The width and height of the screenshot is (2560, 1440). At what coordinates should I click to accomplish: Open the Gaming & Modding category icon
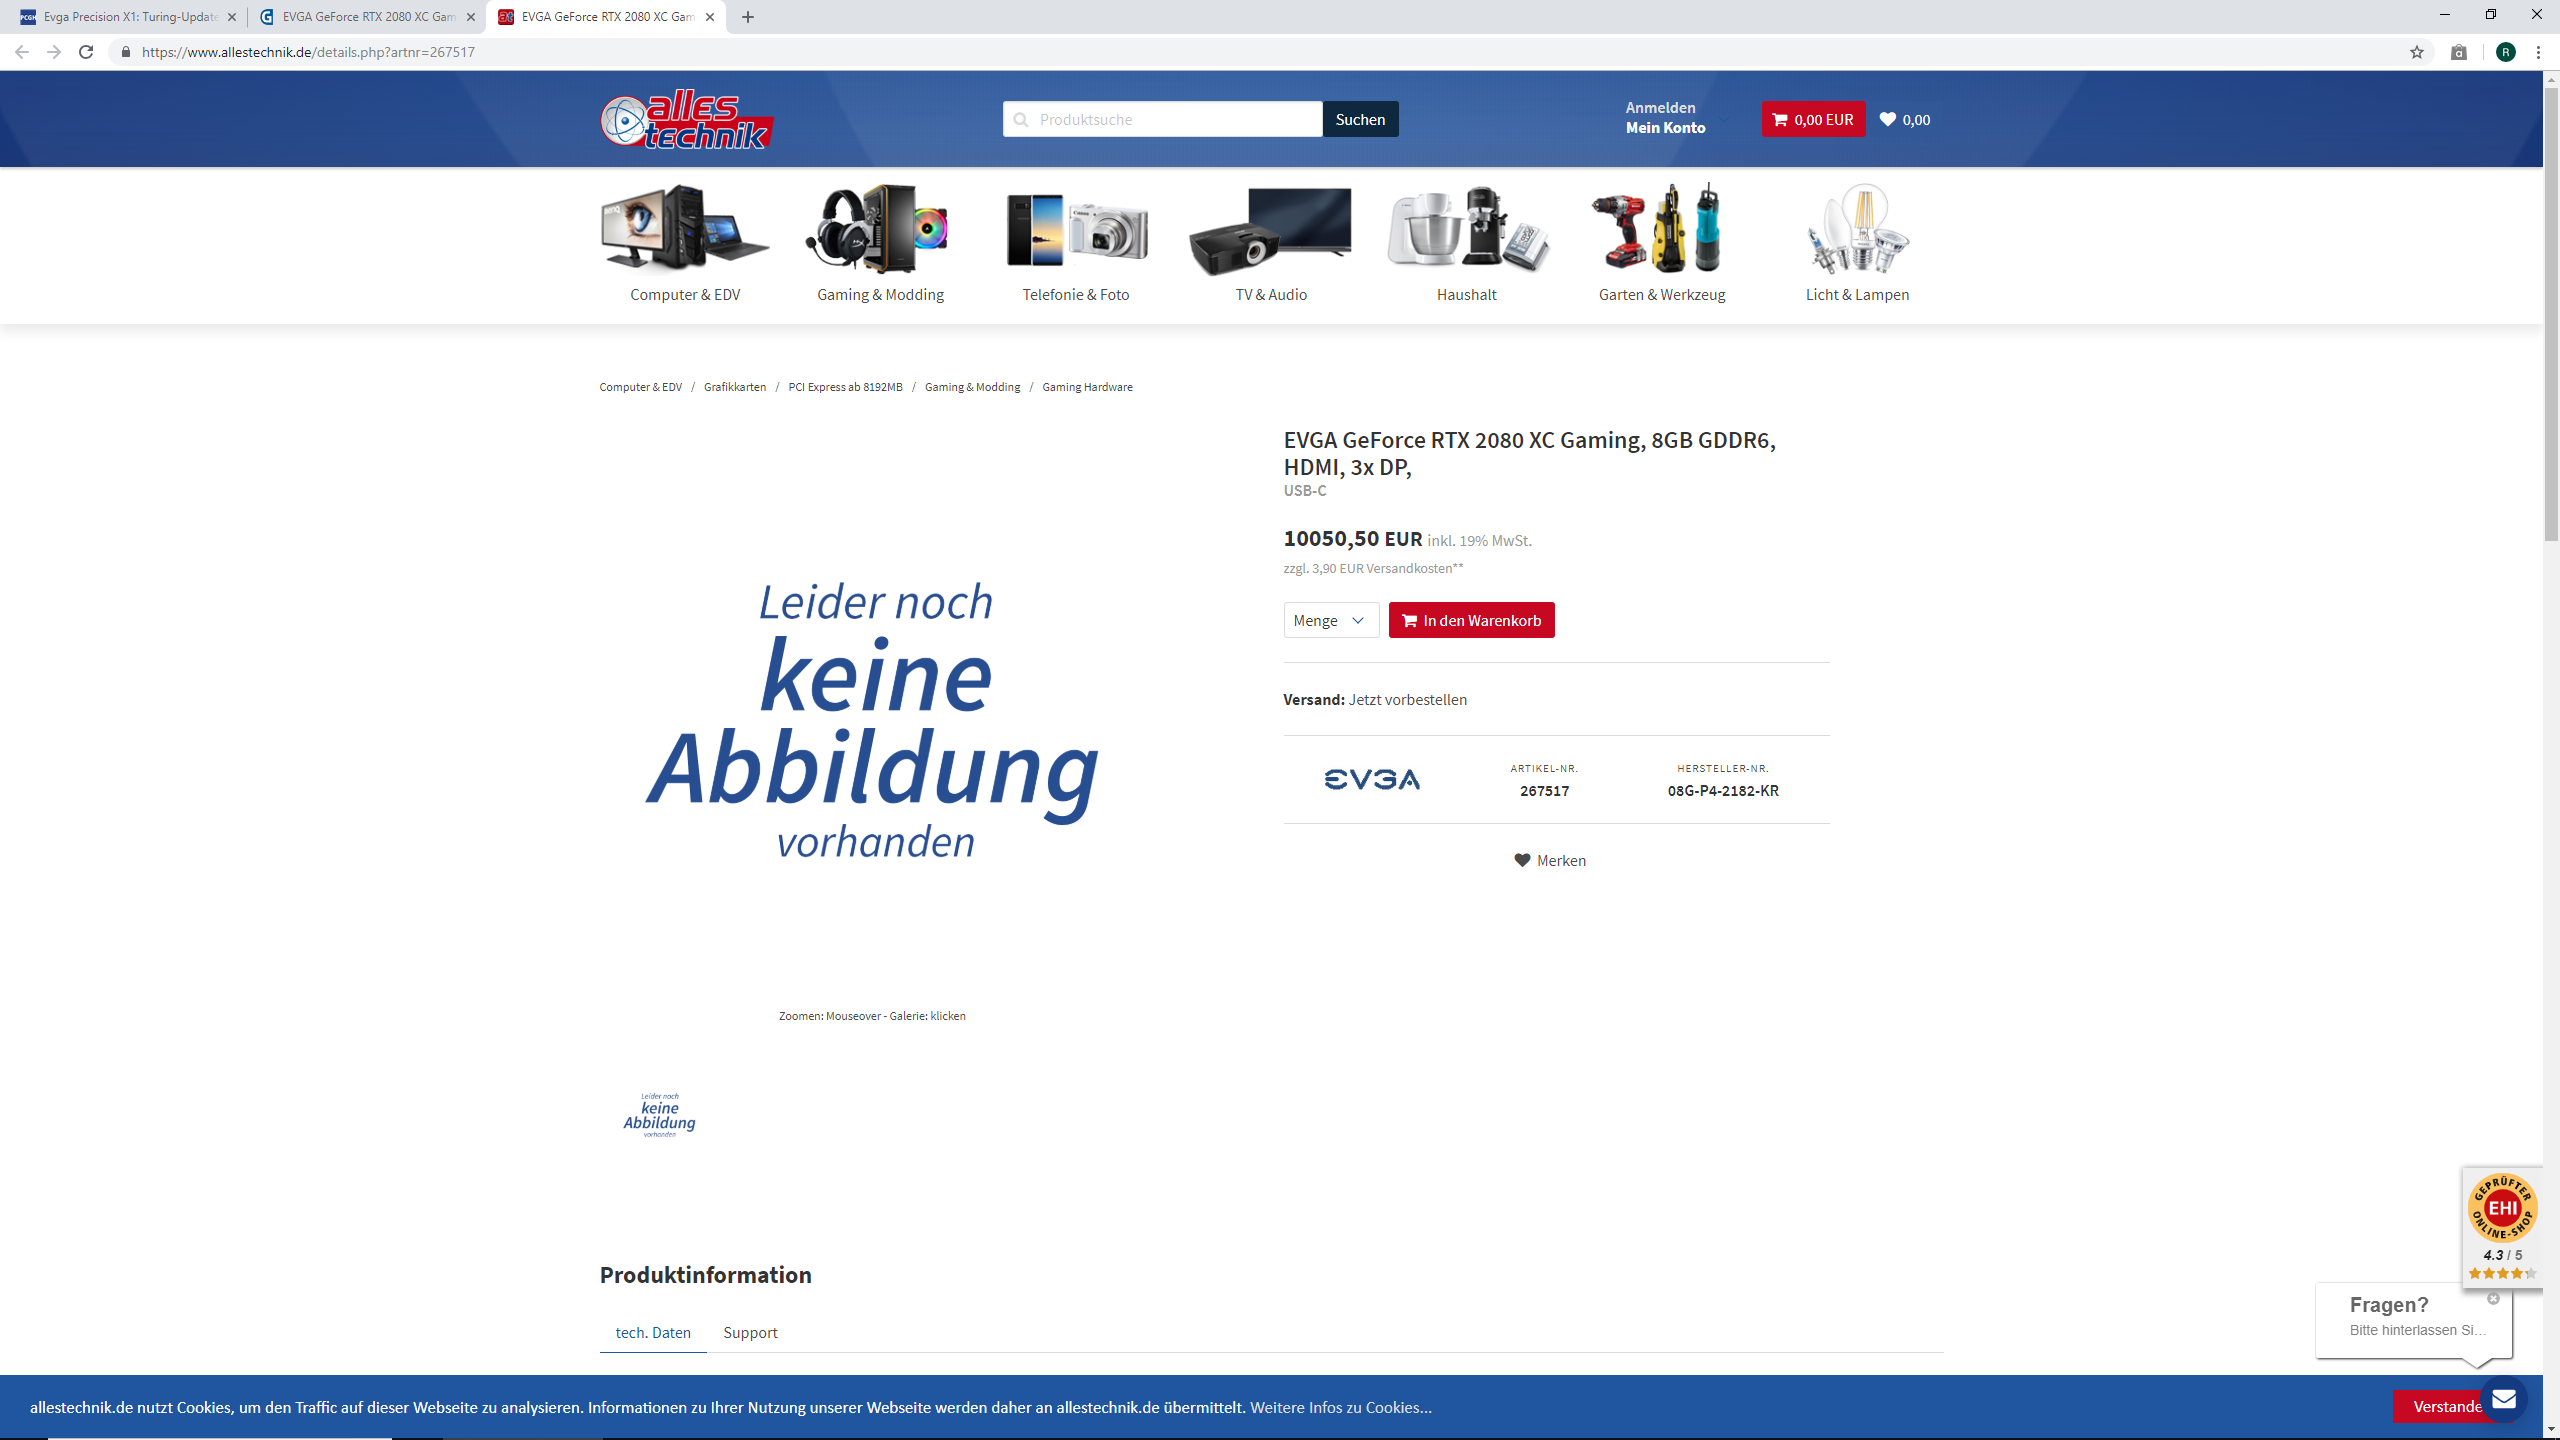coord(879,229)
